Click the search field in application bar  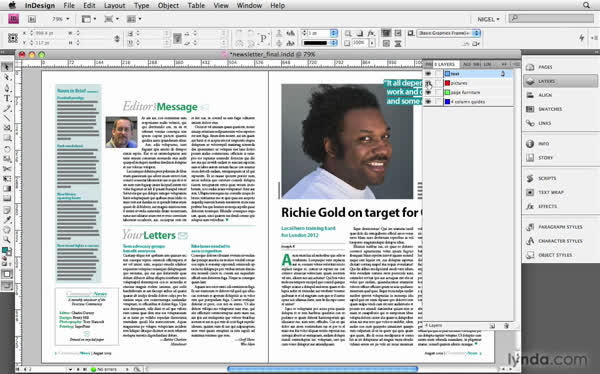click(551, 18)
